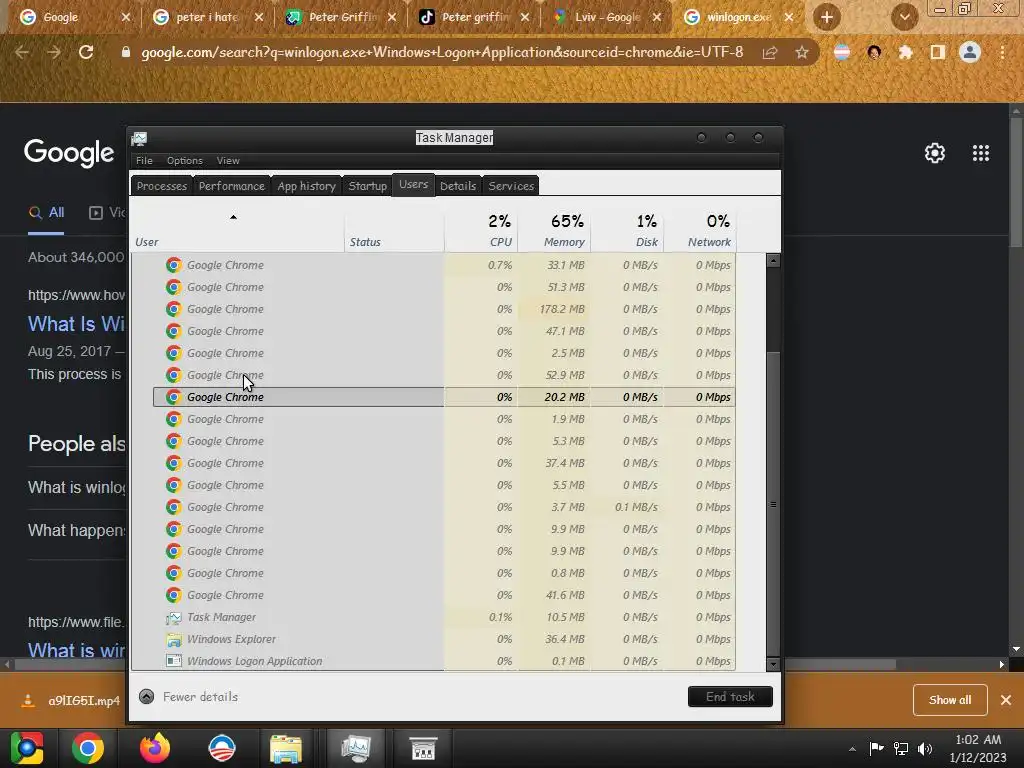Click the Chrome icon of the 41.6 MB row
This screenshot has height=768, width=1024.
click(x=174, y=595)
